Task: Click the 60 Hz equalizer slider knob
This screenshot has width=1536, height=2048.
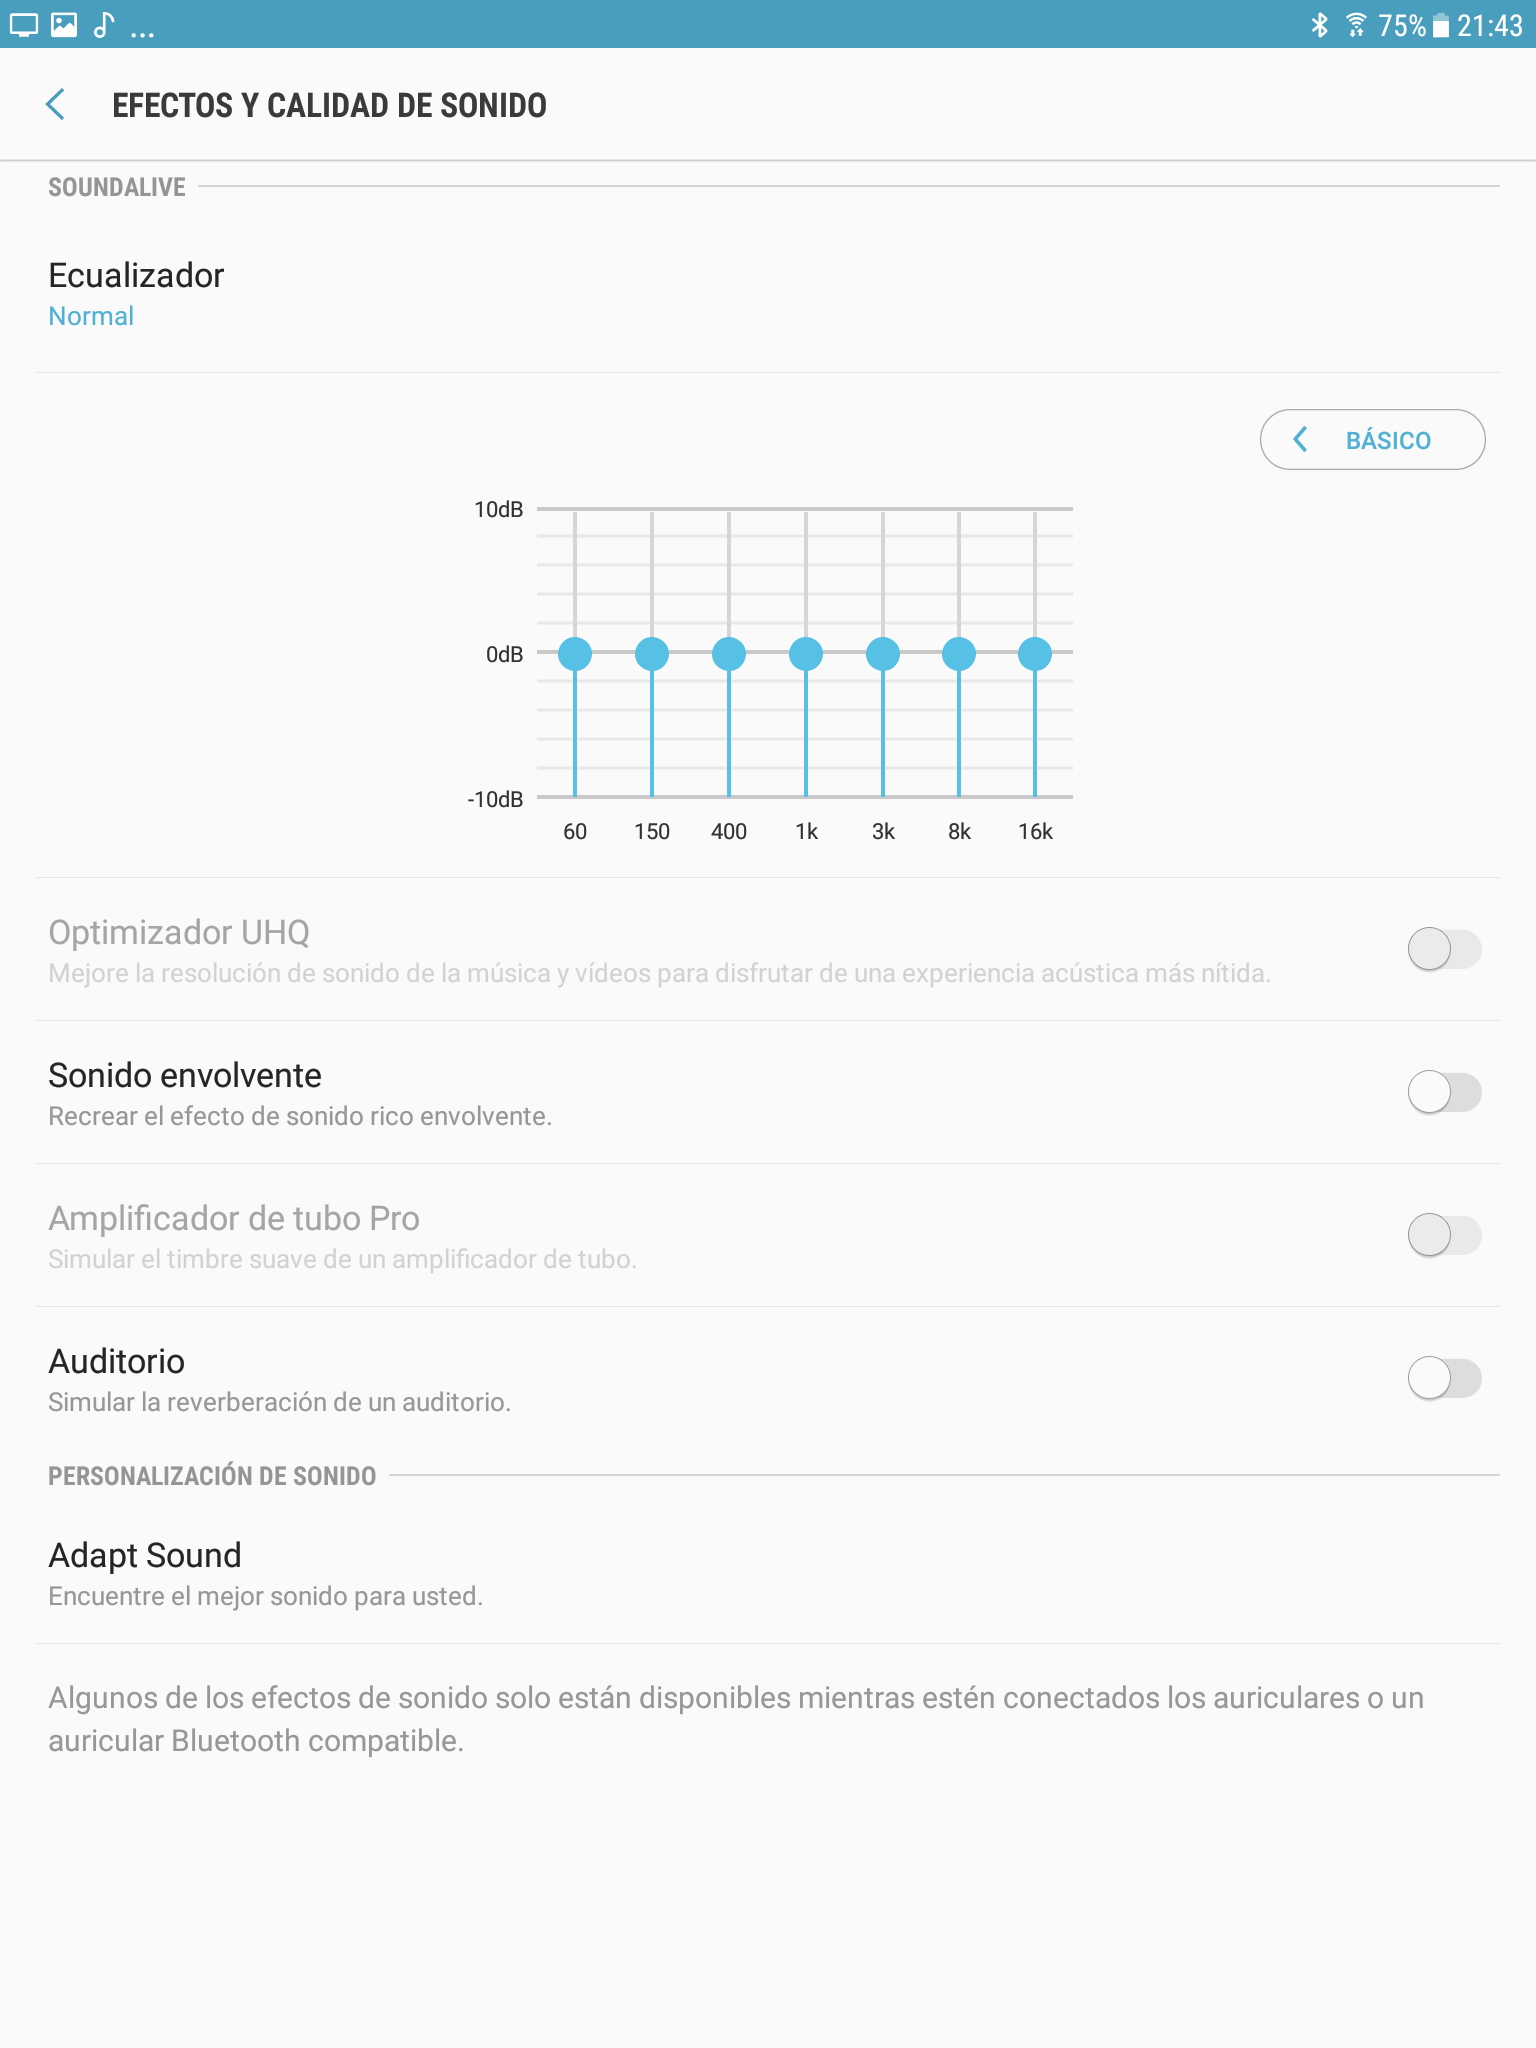Action: (575, 654)
